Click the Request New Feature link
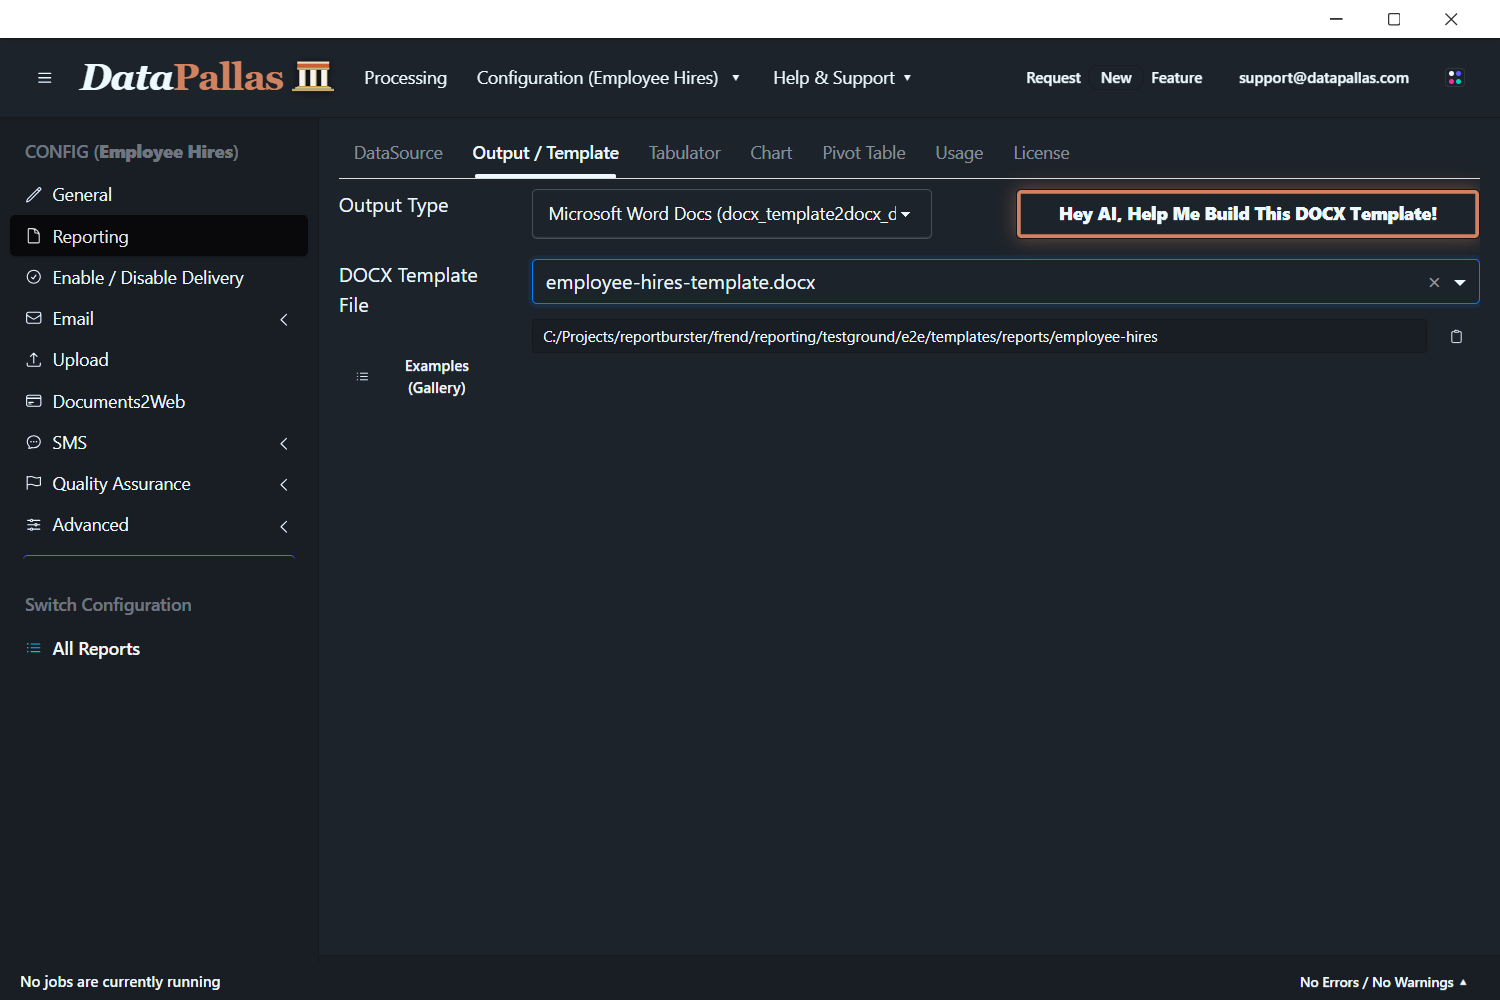This screenshot has height=1000, width=1500. click(1114, 78)
